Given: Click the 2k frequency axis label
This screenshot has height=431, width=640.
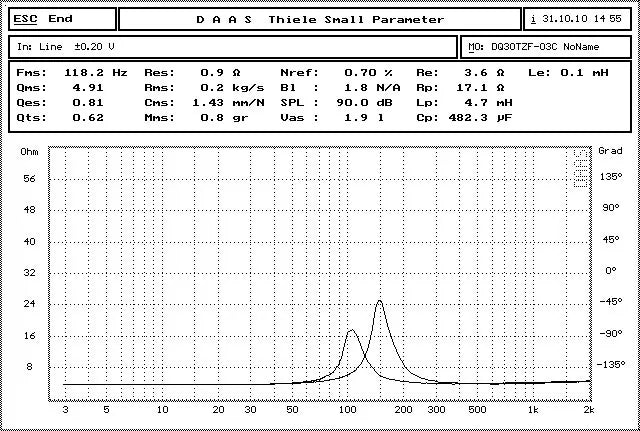Looking at the screenshot, I should [589, 410].
